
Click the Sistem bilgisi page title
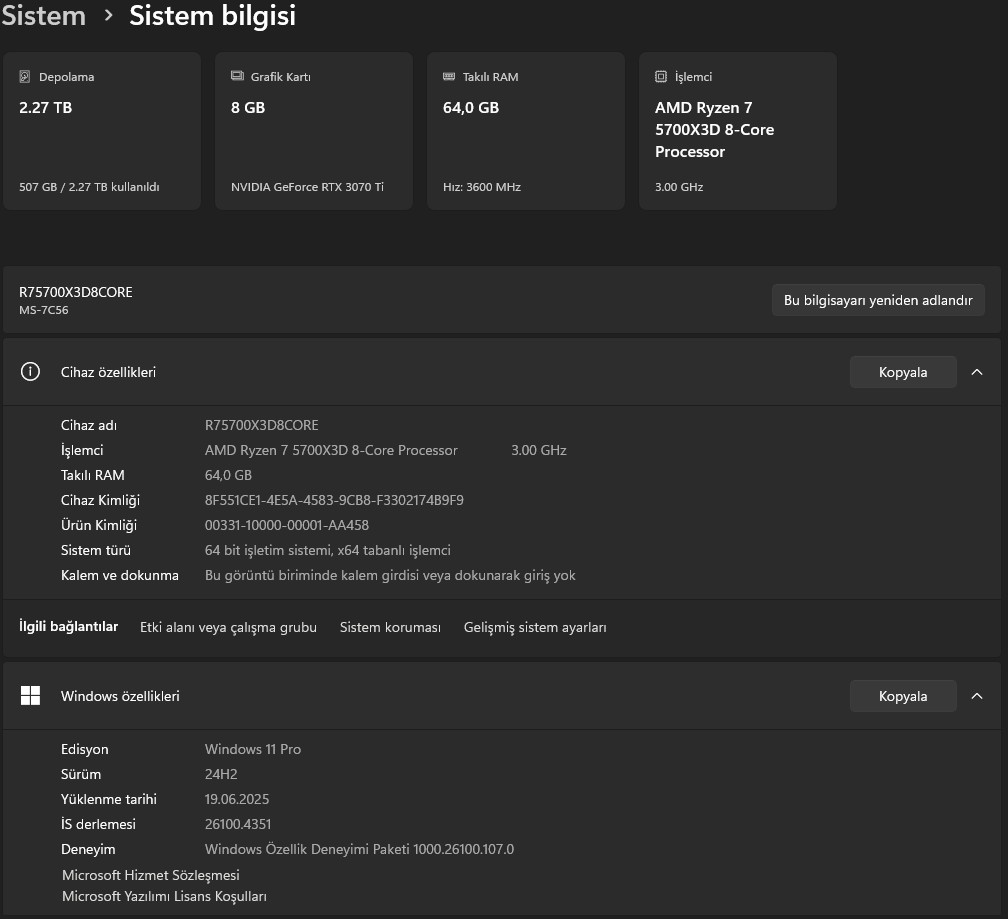212,15
